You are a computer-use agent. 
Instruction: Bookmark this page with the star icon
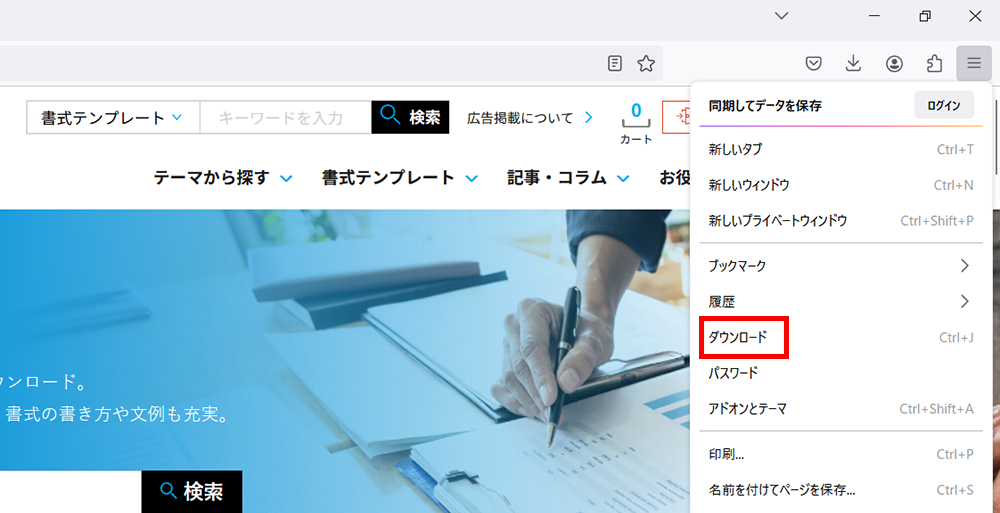[x=646, y=63]
